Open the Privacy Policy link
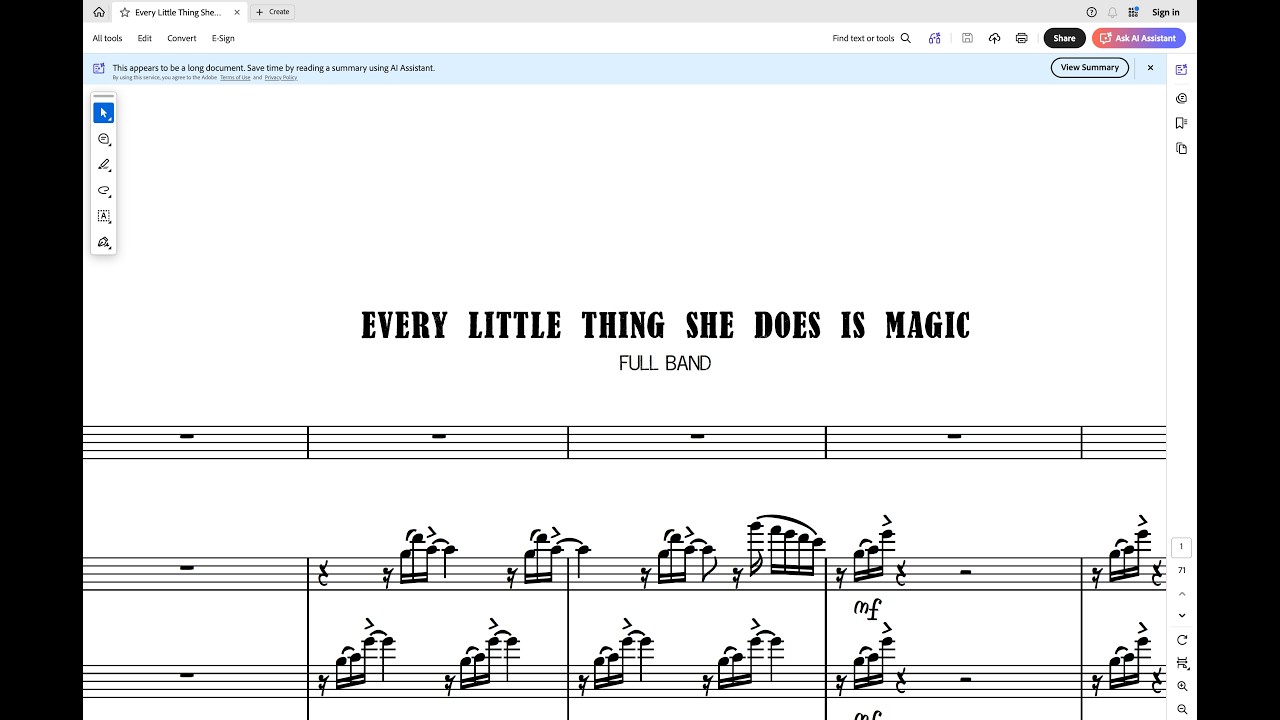Screen dimensions: 1280x720 [281, 77]
